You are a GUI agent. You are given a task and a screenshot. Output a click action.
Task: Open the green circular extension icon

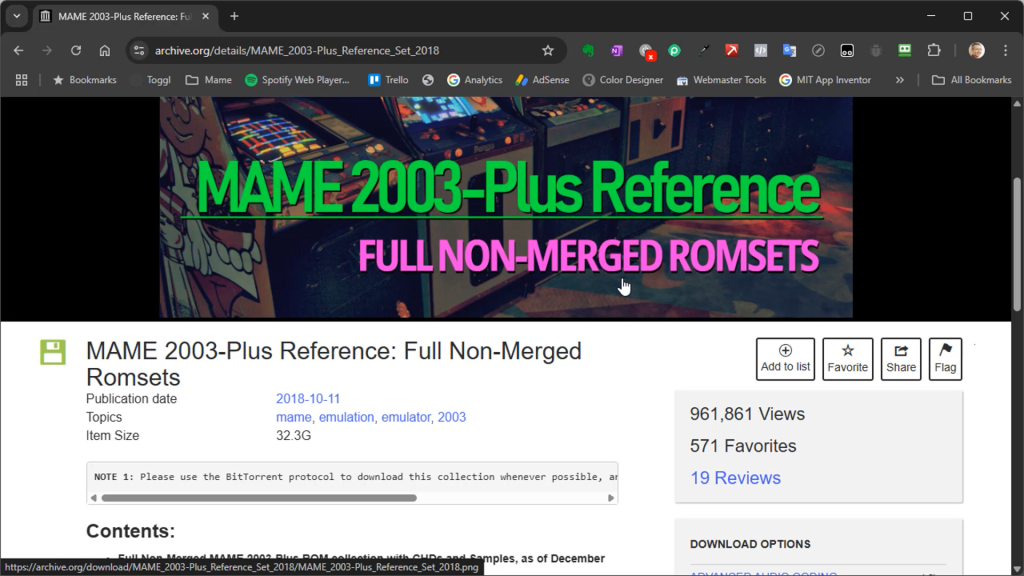point(675,50)
